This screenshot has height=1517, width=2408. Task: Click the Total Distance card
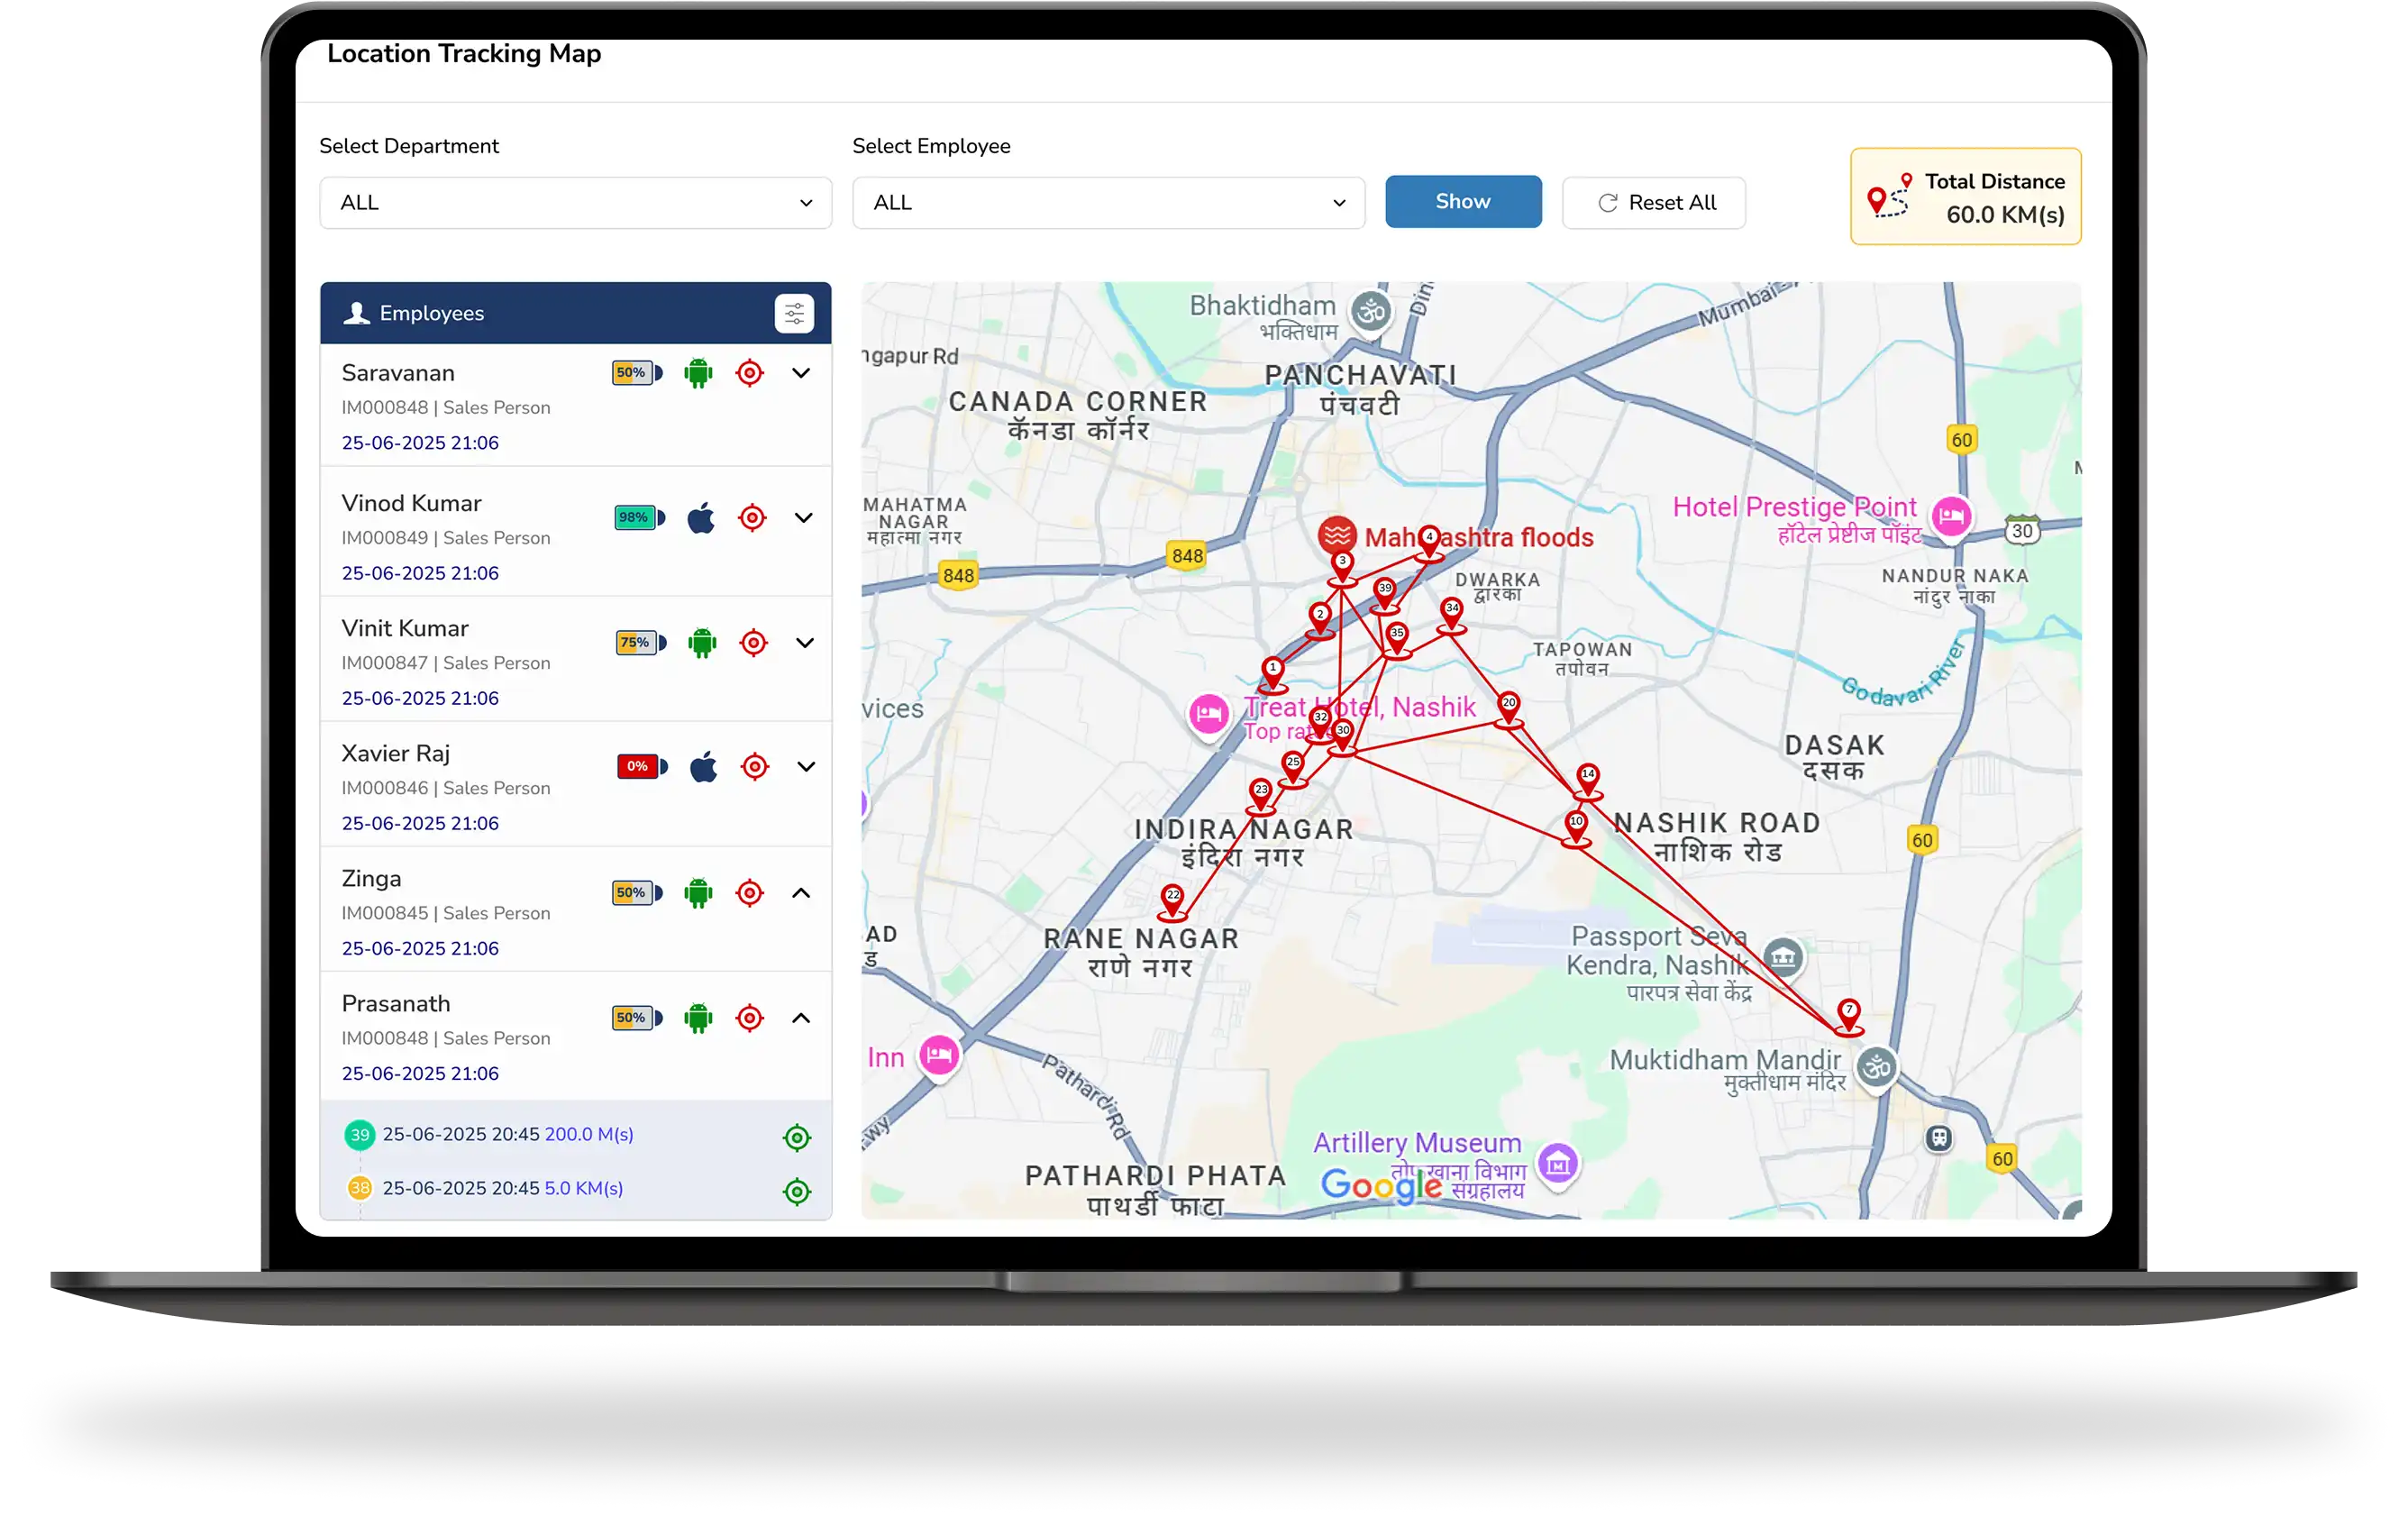tap(1965, 197)
